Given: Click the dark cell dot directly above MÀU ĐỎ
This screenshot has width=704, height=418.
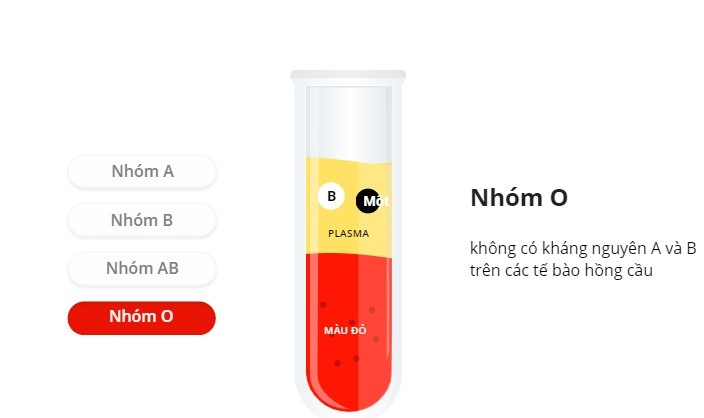Looking at the screenshot, I should tap(352, 322).
